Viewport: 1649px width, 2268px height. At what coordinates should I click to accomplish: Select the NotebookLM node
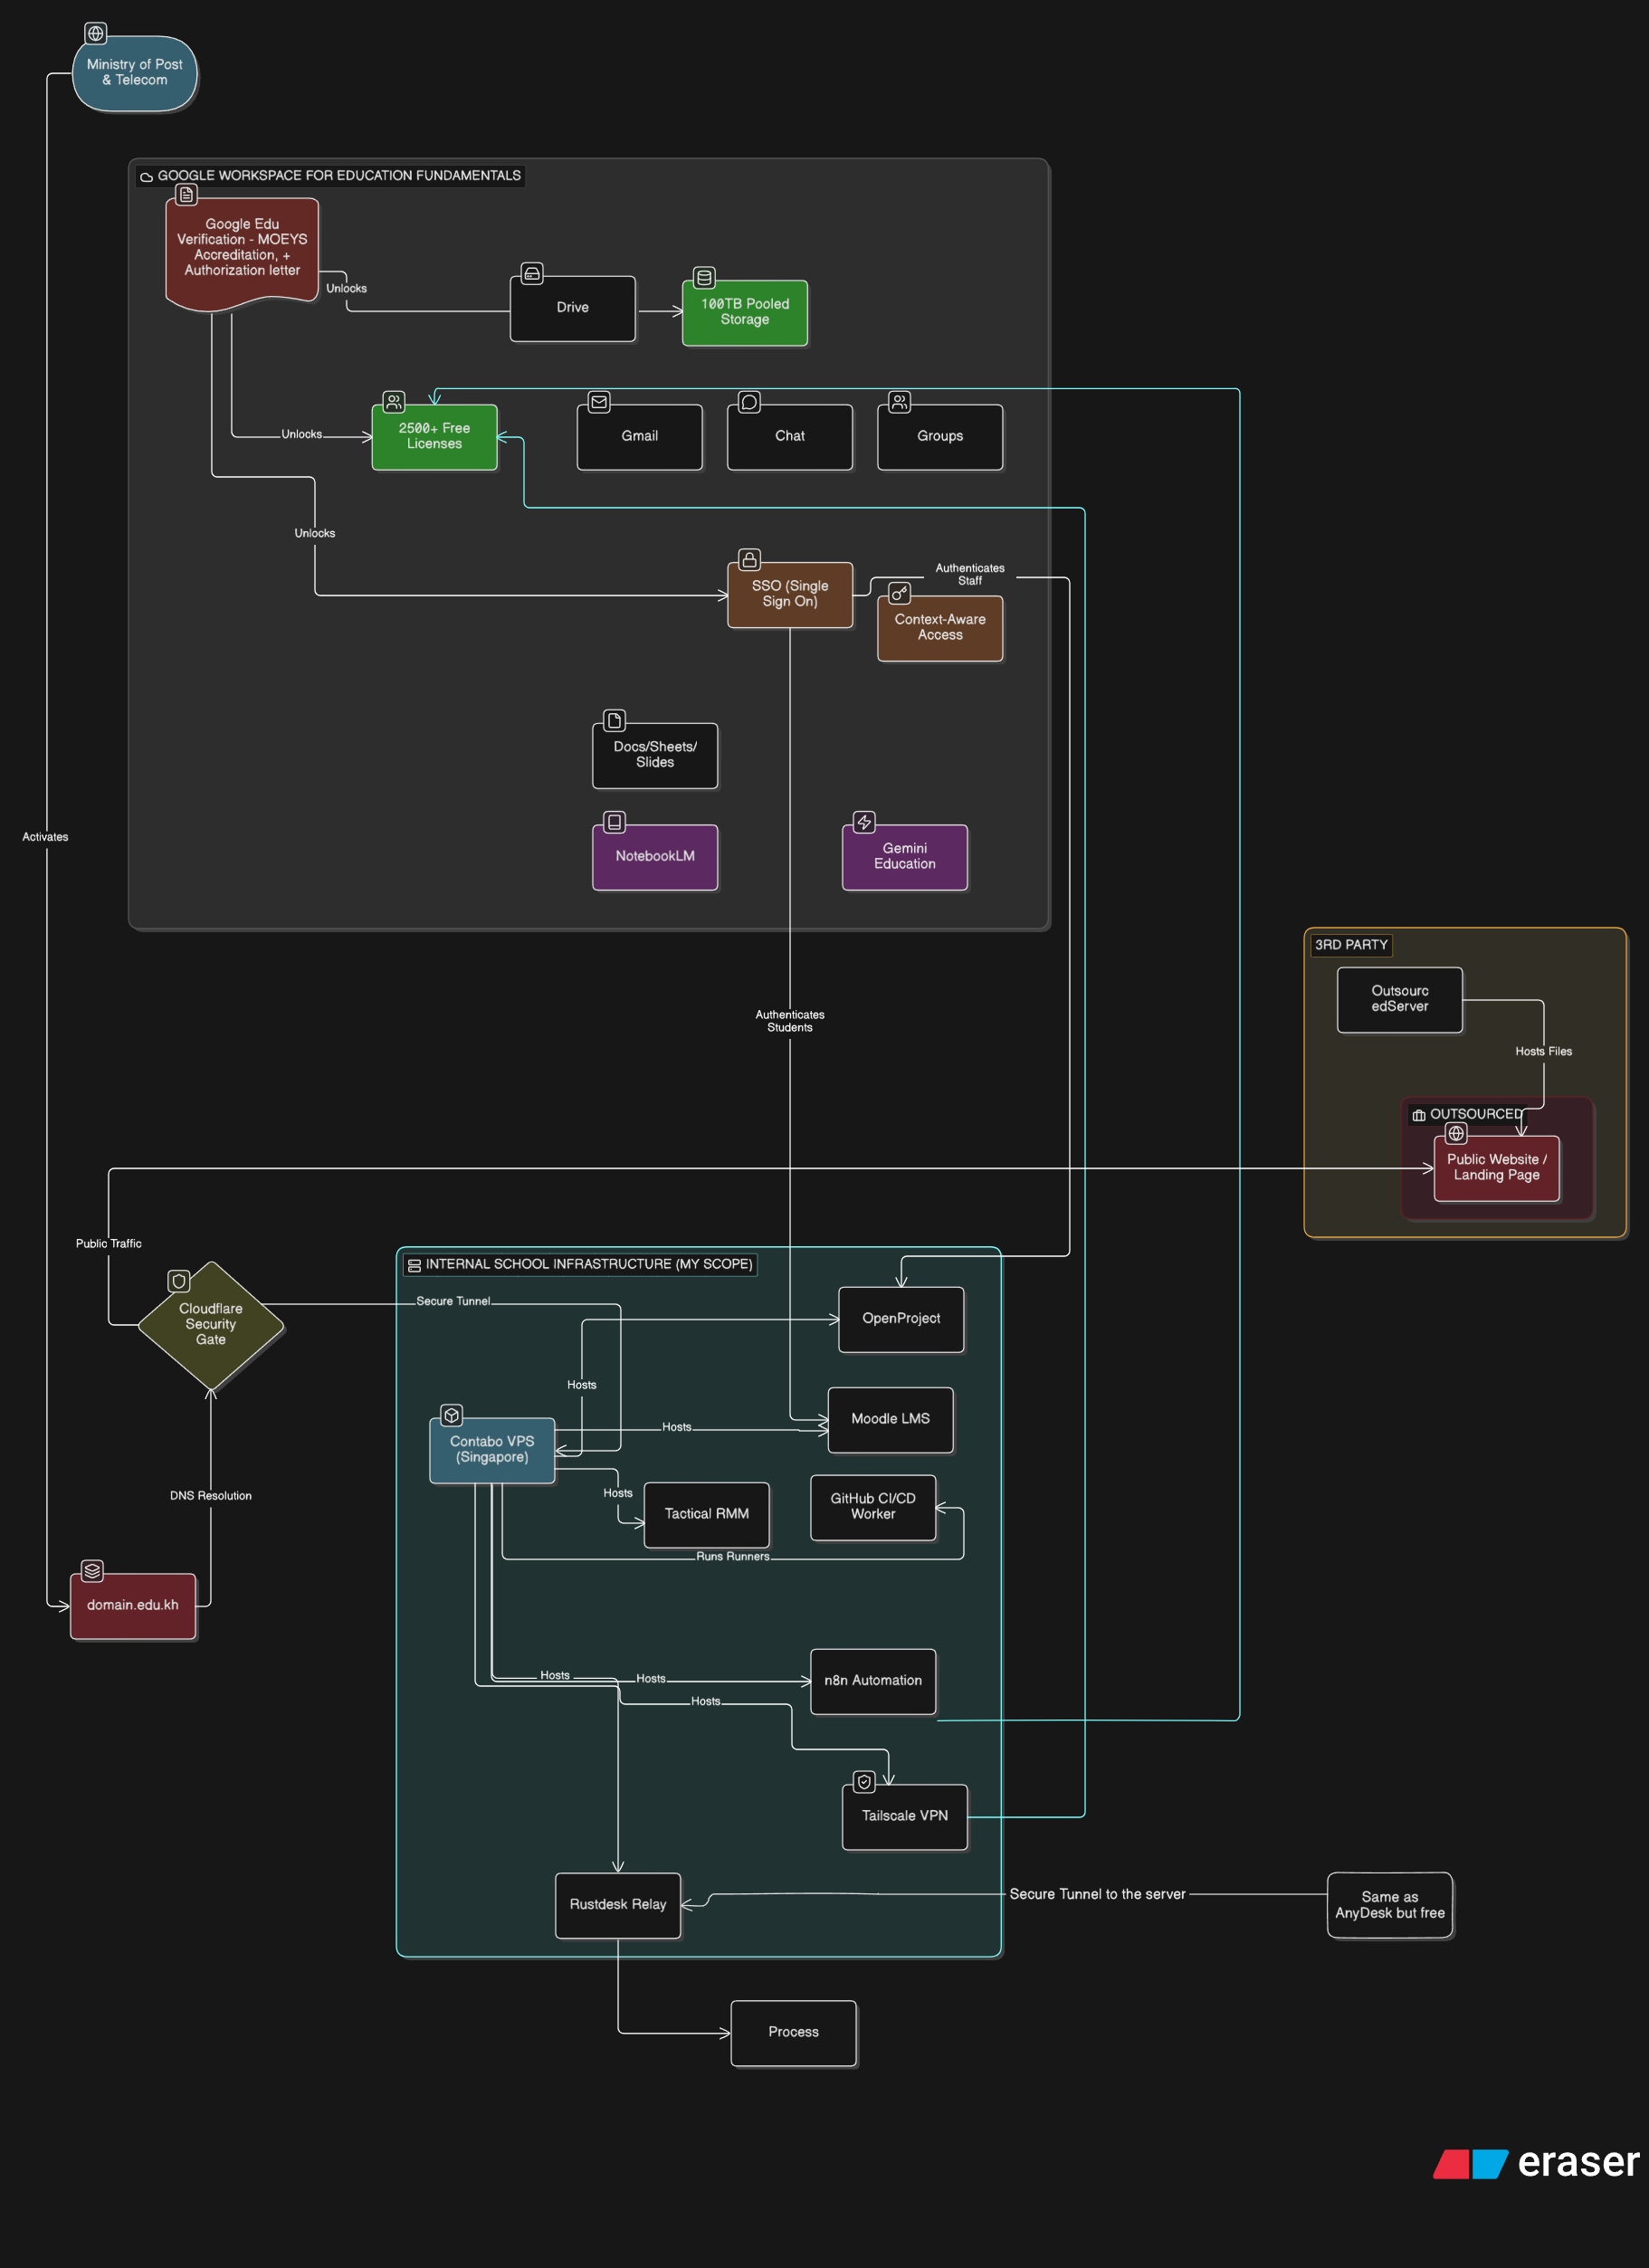point(655,857)
